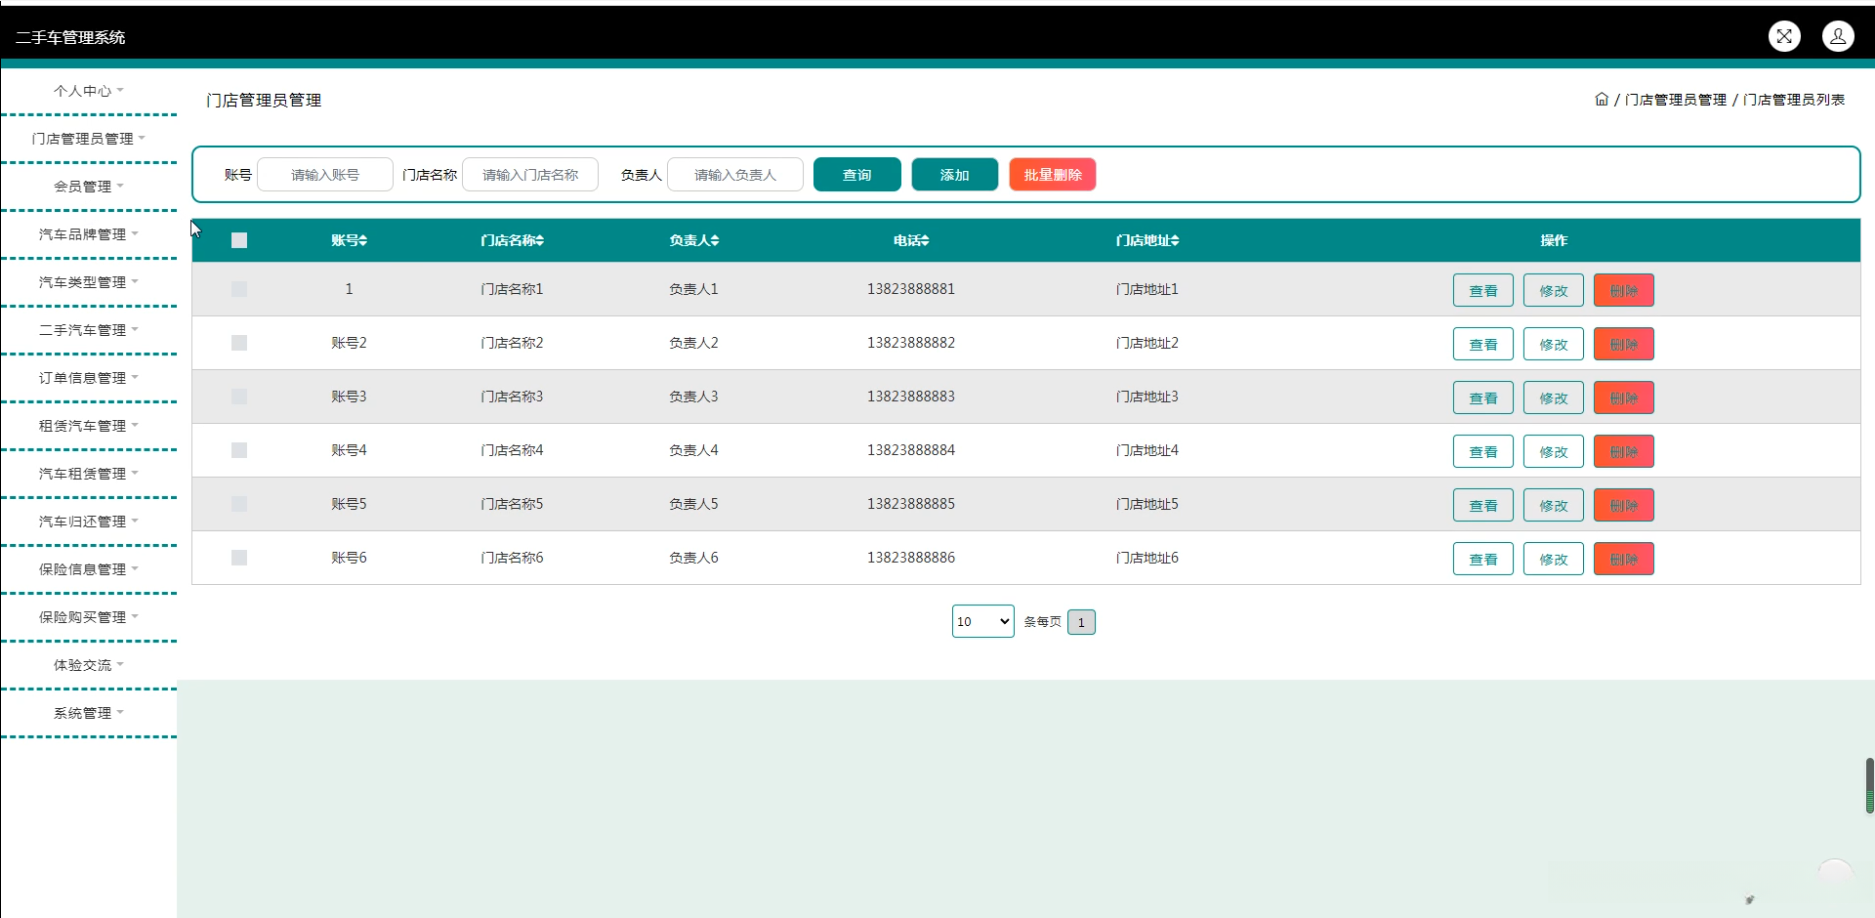This screenshot has width=1875, height=918.
Task: Click 修改 for 账号2 row
Action: (1553, 344)
